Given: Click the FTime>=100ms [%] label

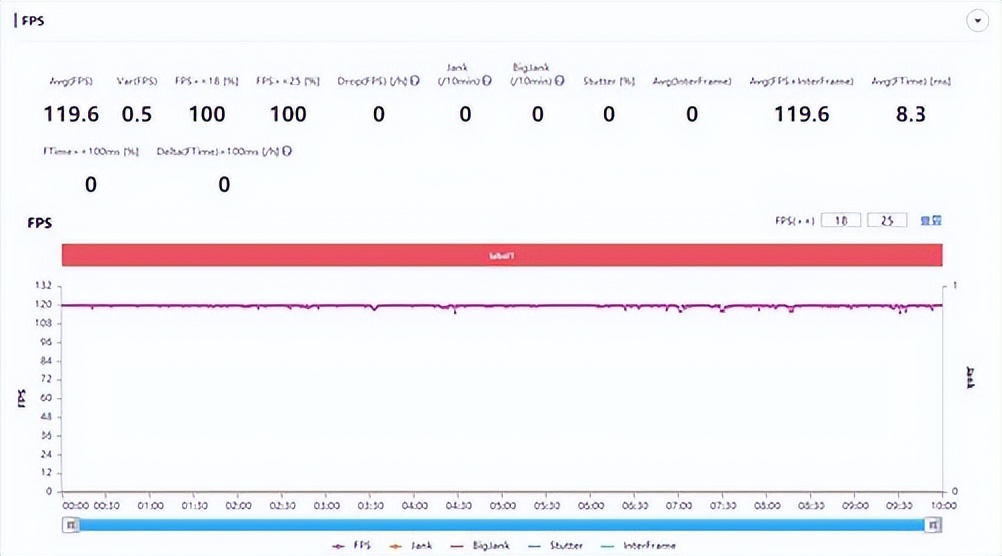Looking at the screenshot, I should coord(91,151).
